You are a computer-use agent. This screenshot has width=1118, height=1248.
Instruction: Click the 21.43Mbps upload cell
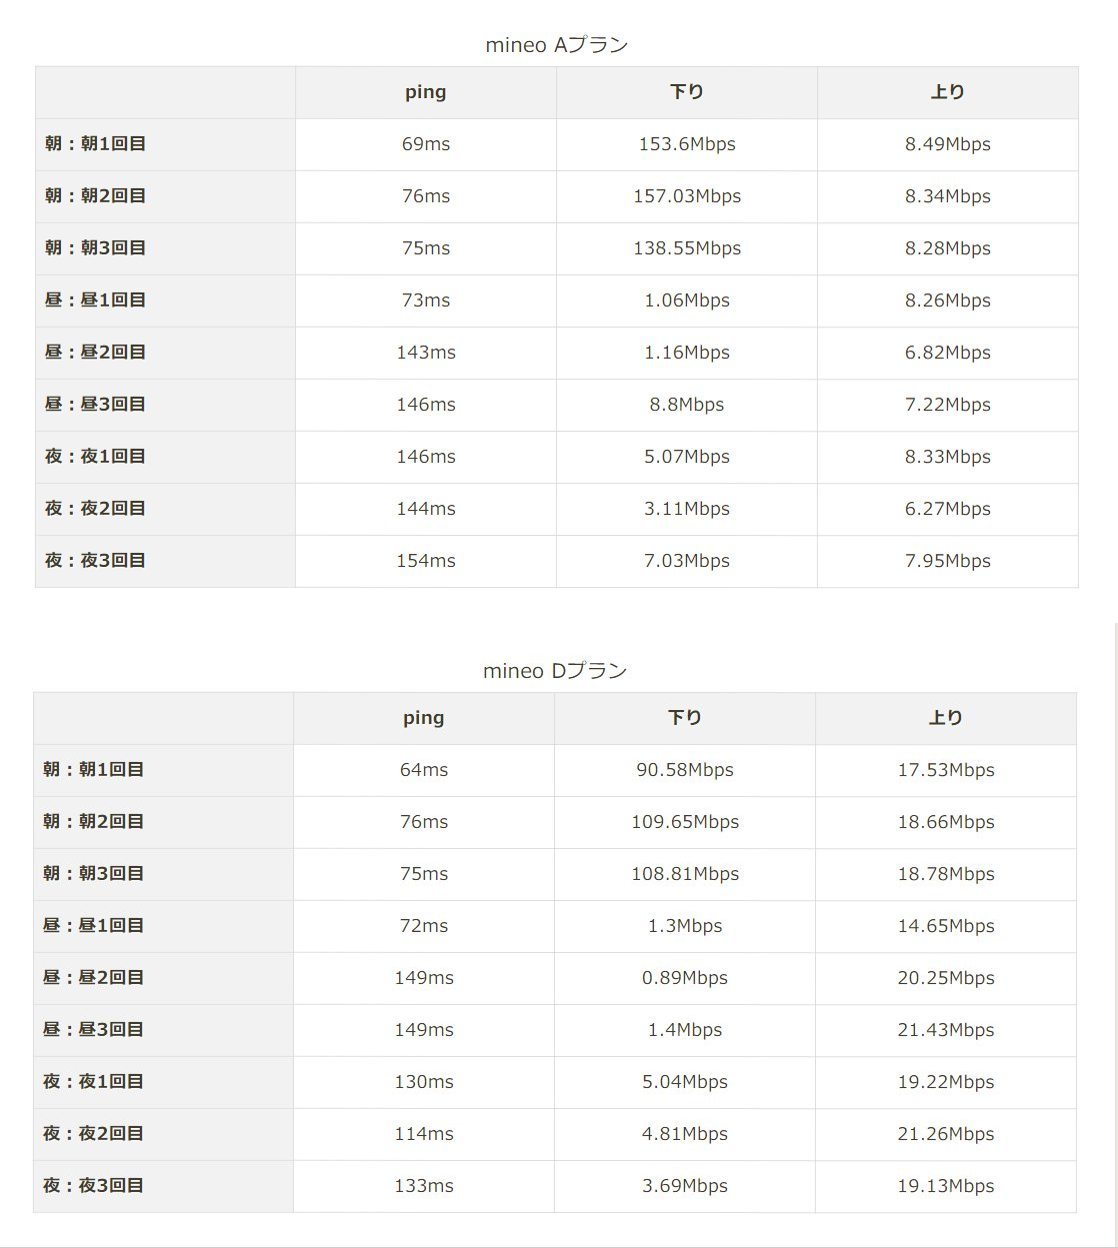[945, 1030]
